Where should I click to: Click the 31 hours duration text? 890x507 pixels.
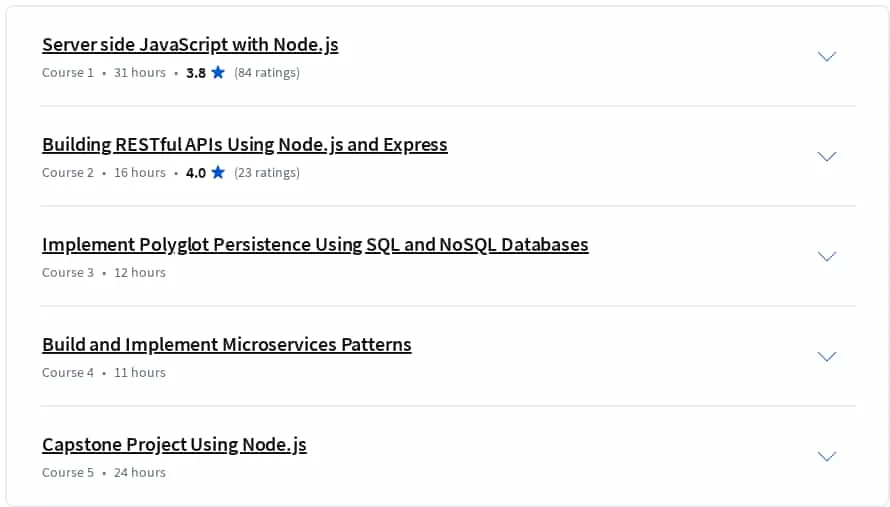(x=140, y=73)
